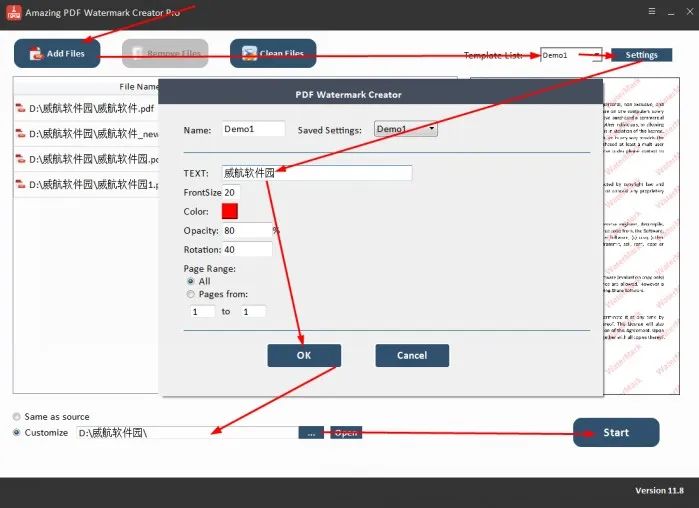Open the hamburger menu icon in title bar

652,12
